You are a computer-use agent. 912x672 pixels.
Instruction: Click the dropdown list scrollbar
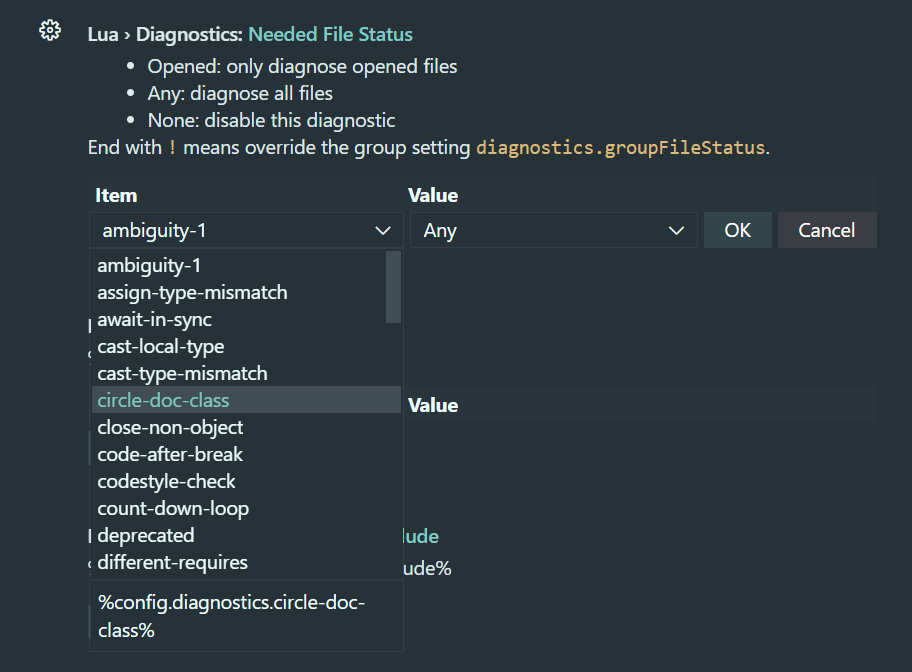tap(392, 290)
